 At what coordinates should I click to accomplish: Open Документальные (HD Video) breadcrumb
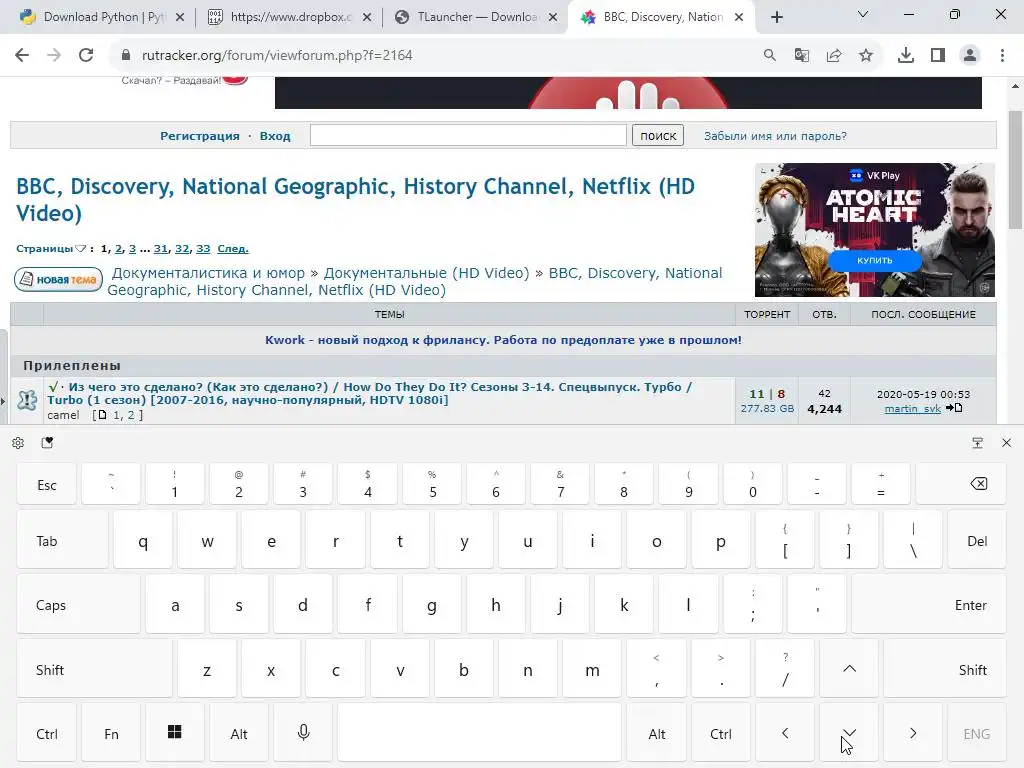click(x=426, y=272)
